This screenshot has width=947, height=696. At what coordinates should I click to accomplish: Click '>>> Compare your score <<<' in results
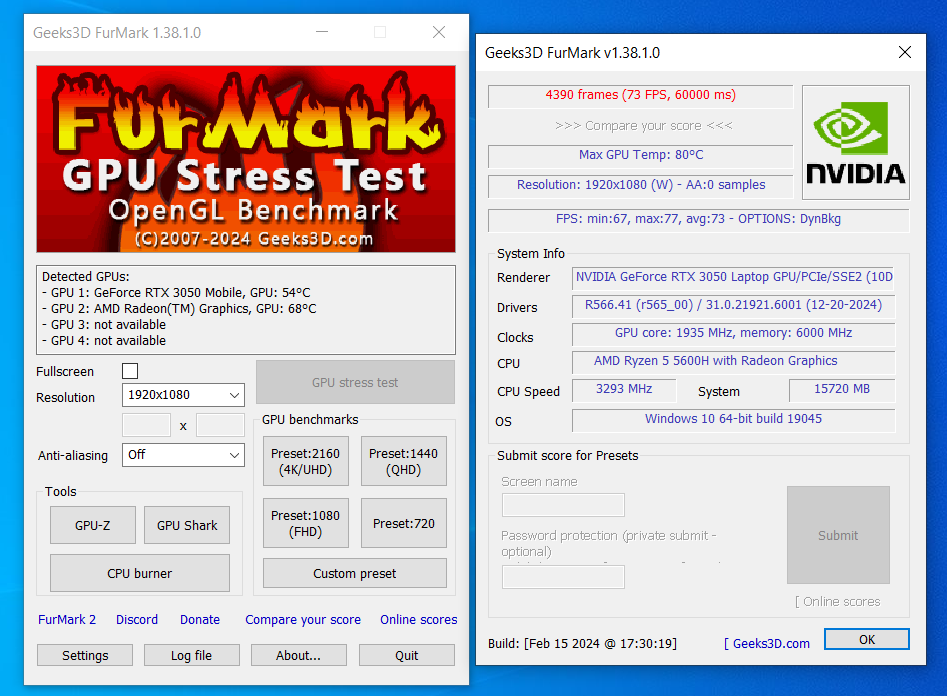(x=644, y=126)
